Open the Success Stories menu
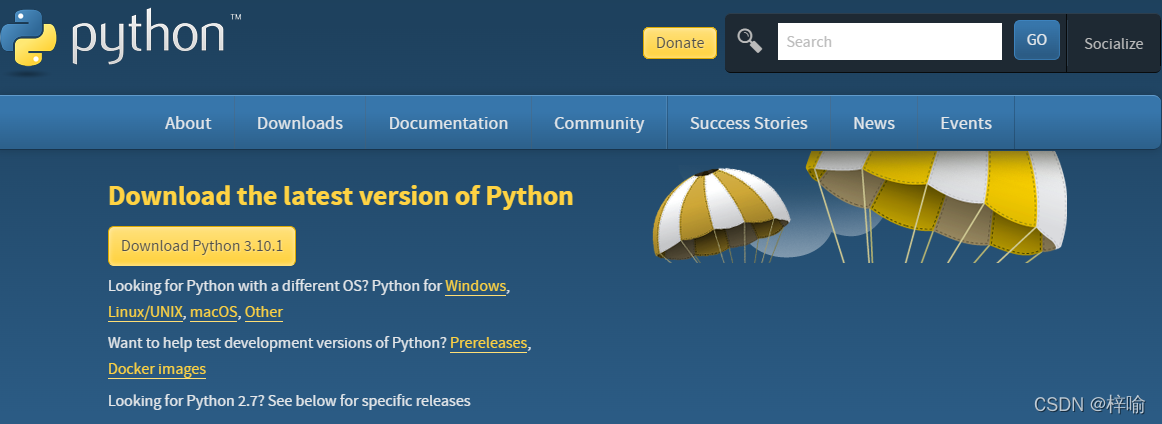Screen dimensions: 1162x424 [748, 123]
